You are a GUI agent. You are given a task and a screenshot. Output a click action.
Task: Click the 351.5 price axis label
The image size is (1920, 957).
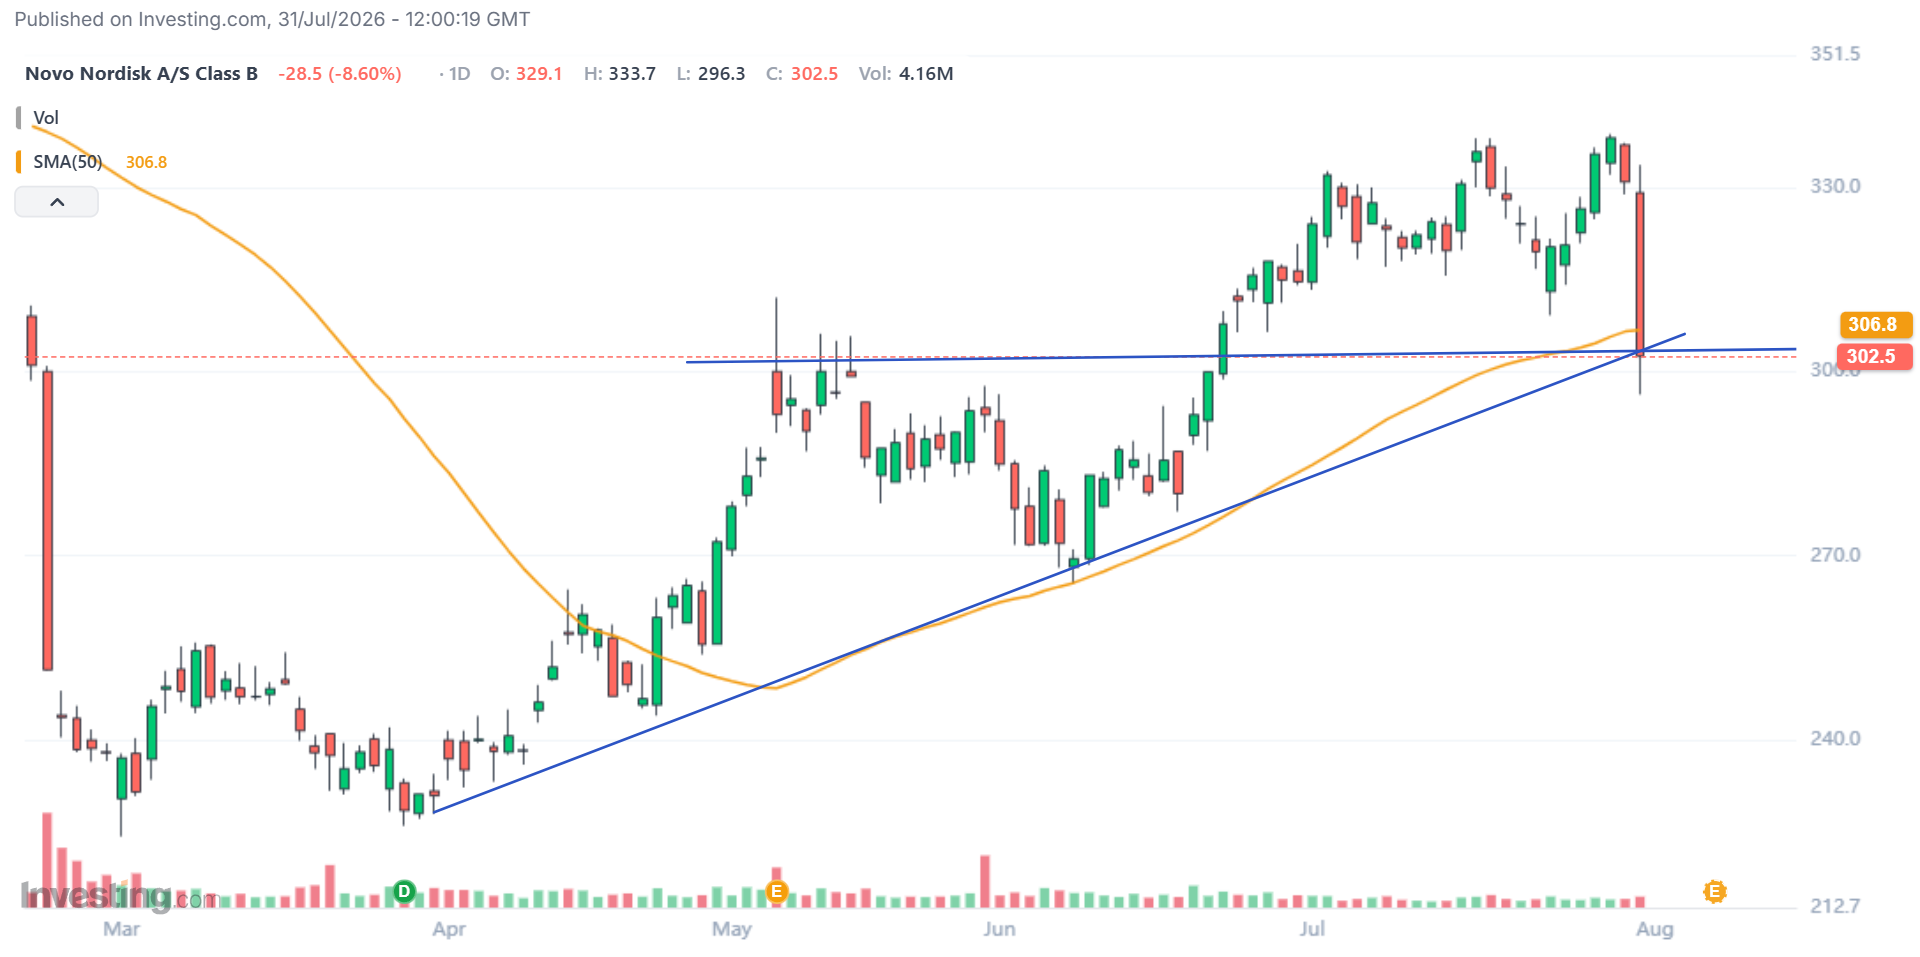tap(1835, 54)
